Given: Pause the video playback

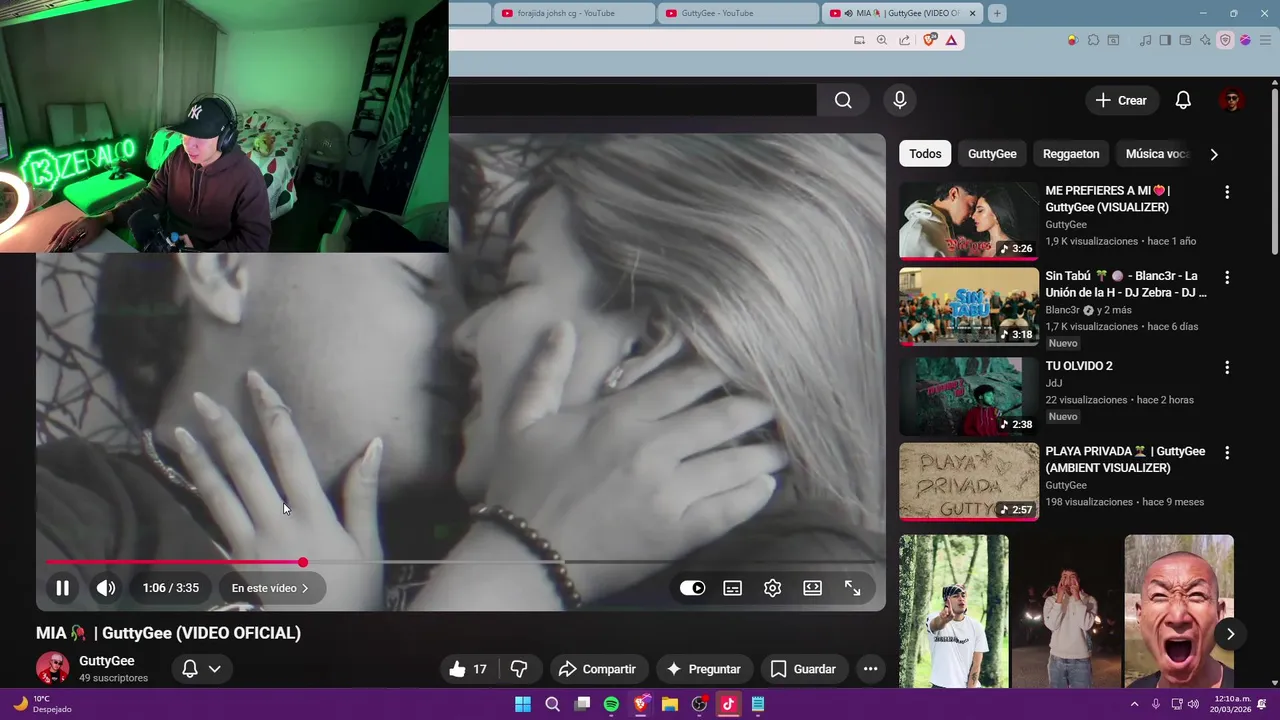Looking at the screenshot, I should 62,588.
